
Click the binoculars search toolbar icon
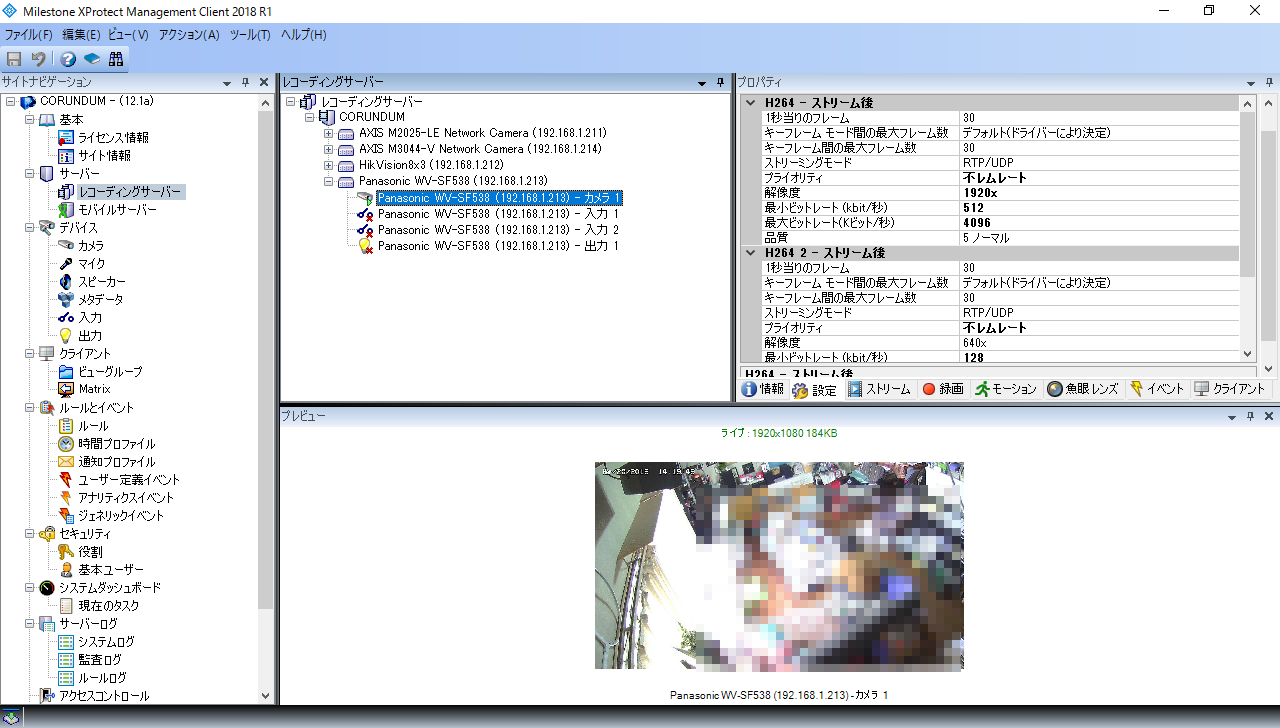point(116,59)
